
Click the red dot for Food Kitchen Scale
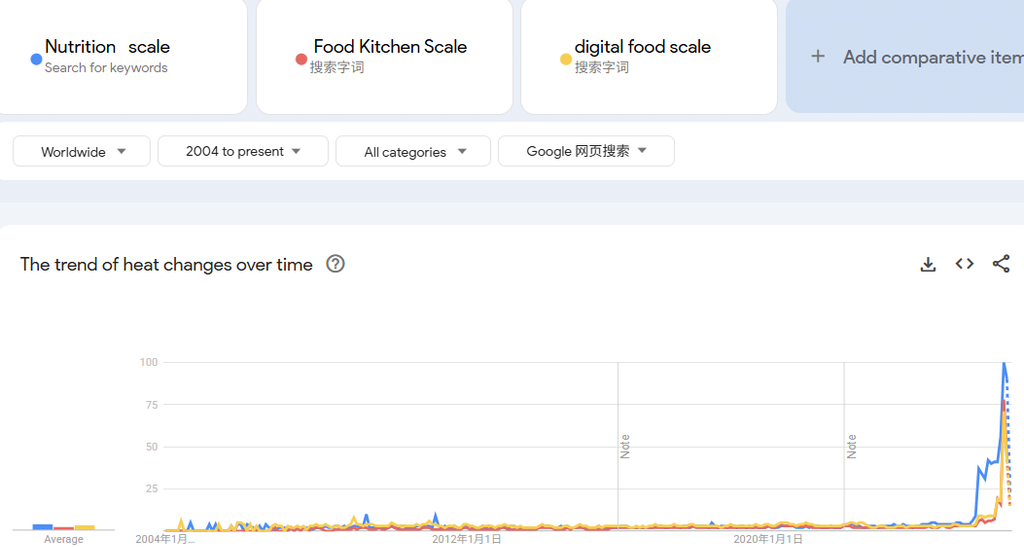click(x=301, y=59)
